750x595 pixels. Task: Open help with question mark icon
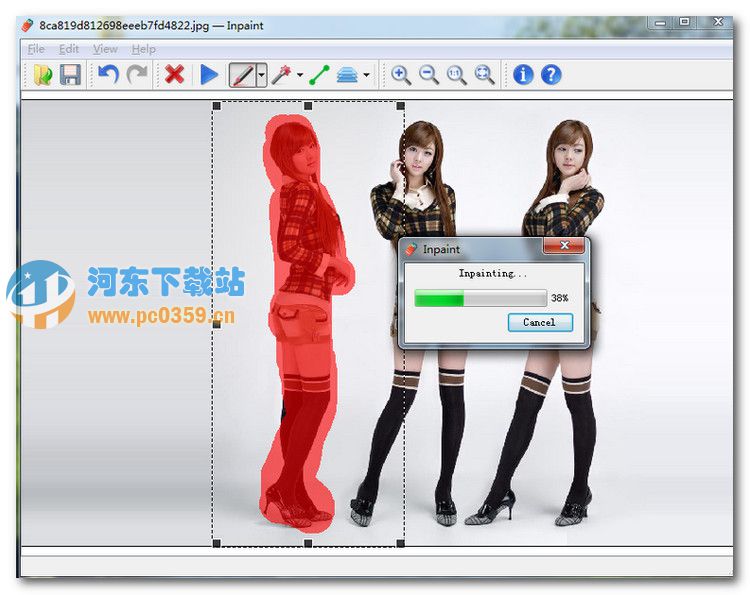[x=551, y=75]
